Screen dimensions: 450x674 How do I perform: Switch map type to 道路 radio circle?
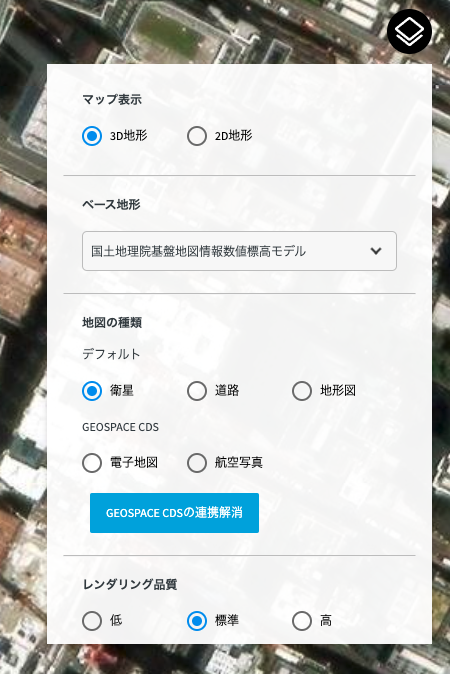coord(197,391)
